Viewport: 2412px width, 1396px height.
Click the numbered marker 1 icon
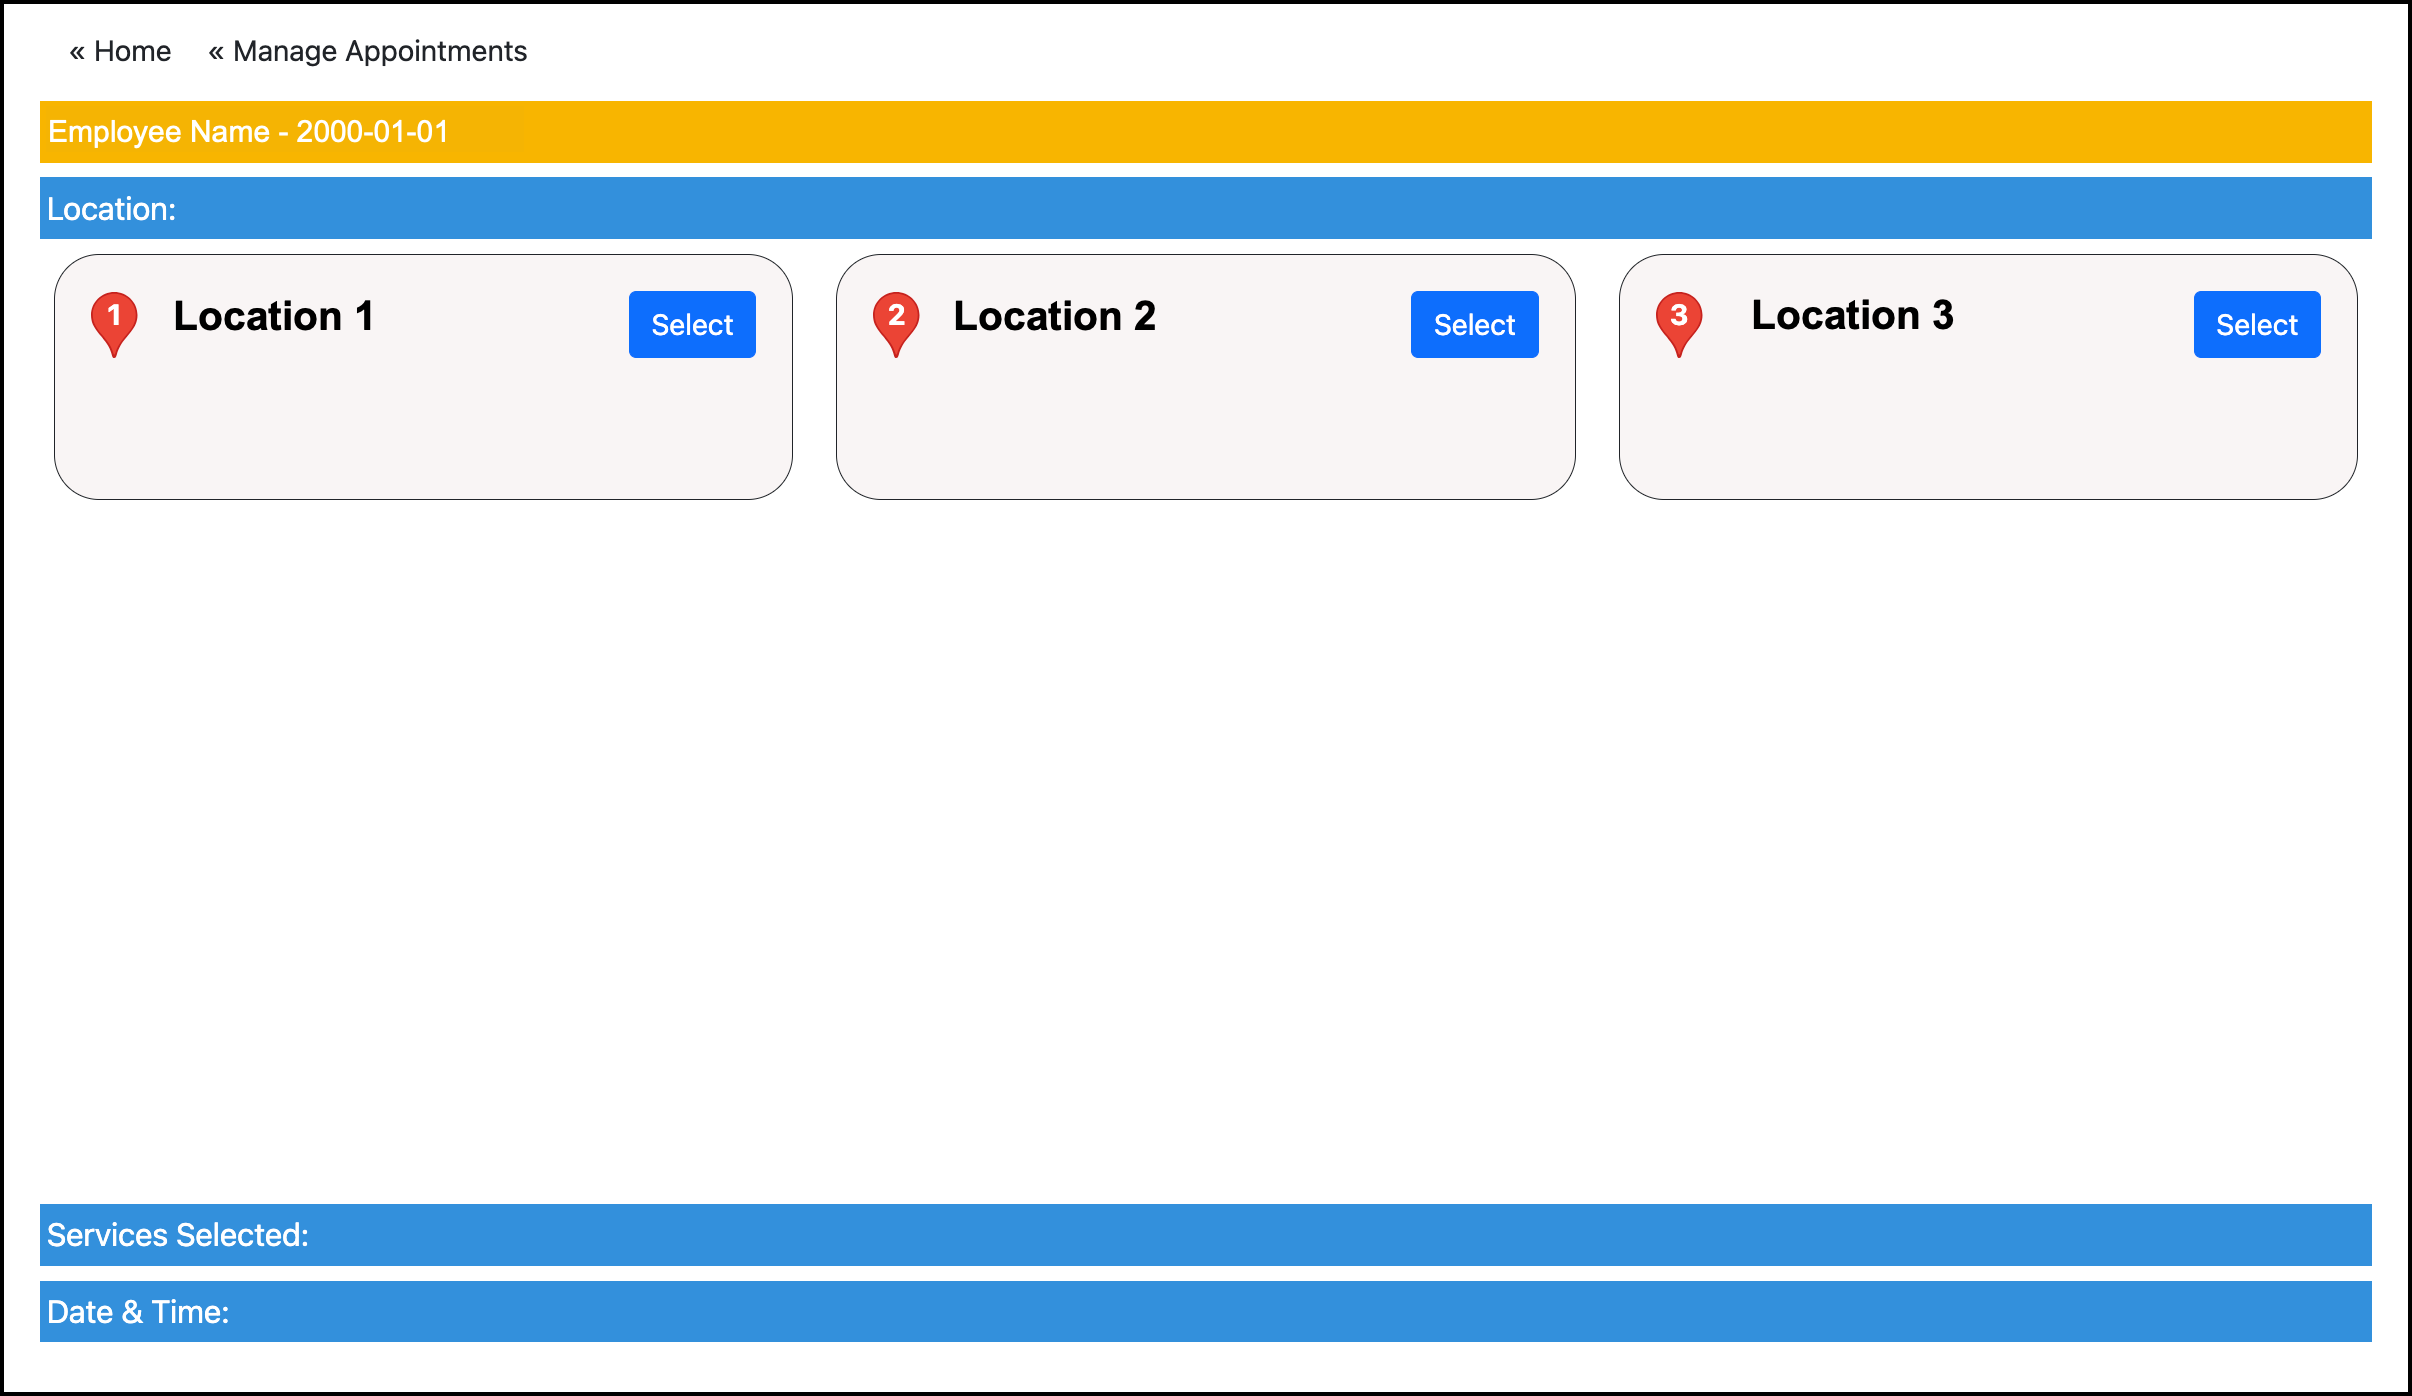click(x=113, y=316)
